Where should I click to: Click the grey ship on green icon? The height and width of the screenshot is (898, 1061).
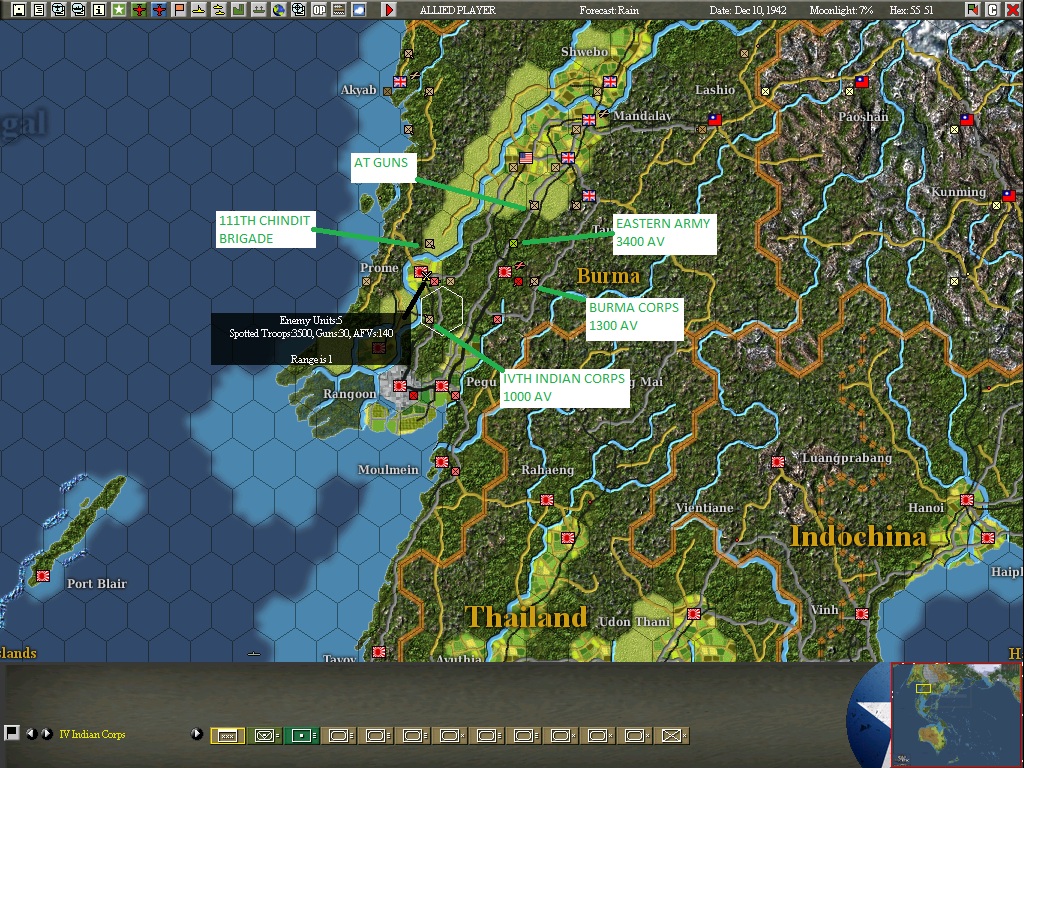(258, 9)
